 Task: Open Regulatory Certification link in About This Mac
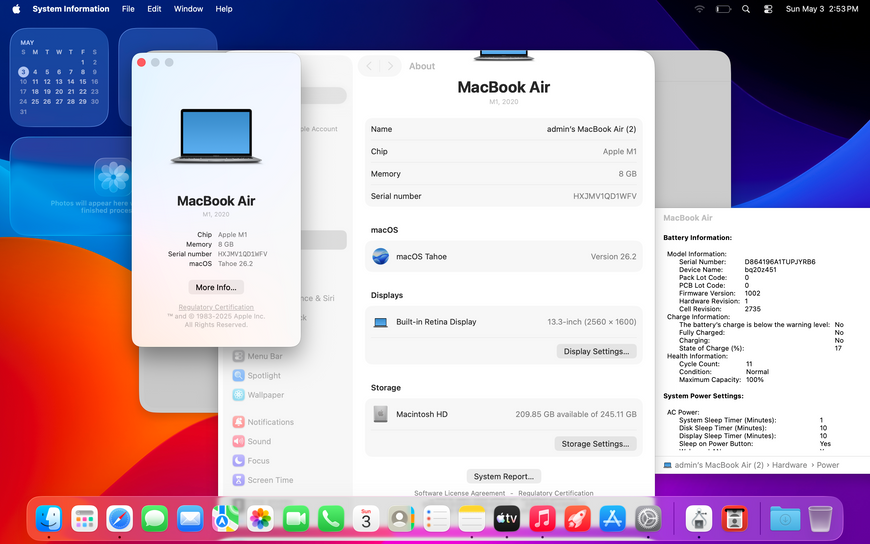pos(216,307)
